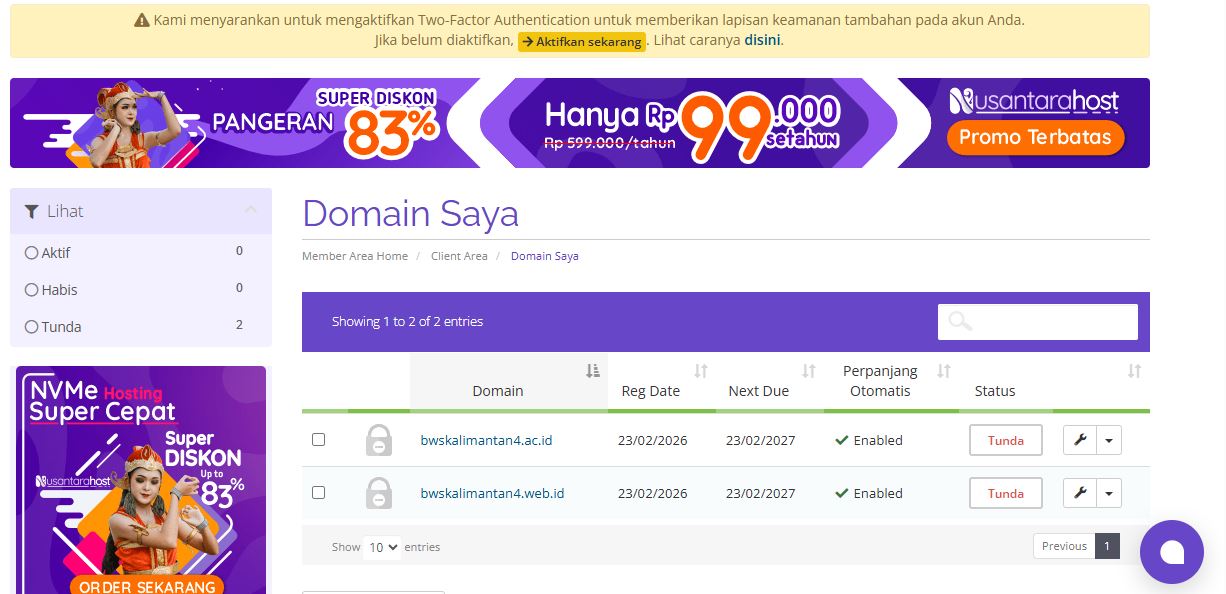Click Tunda status for bwskalimantan4.ac.id
This screenshot has height=594, width=1226.
(x=1006, y=440)
